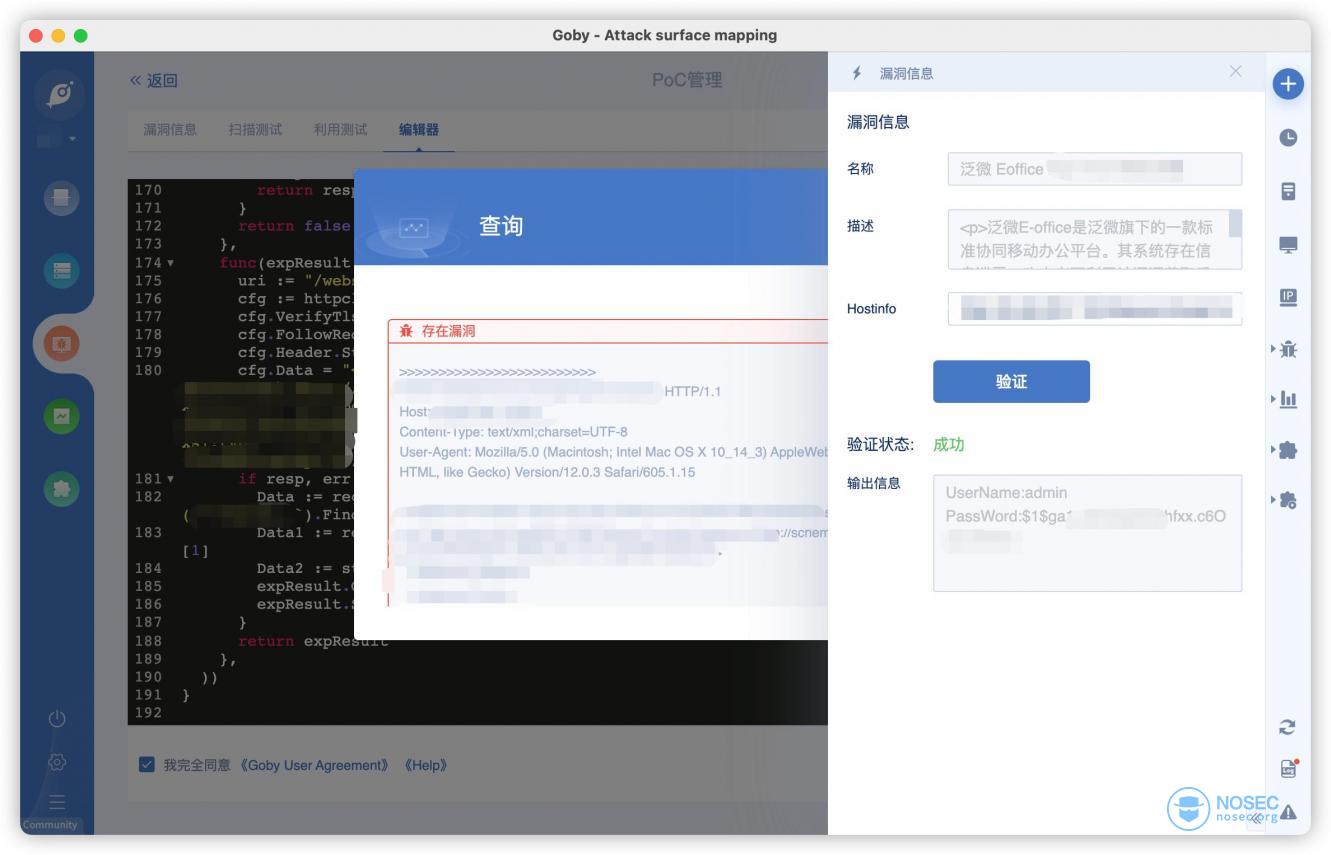The image size is (1331, 855).
Task: Click the UserName:admin output text
Action: (1007, 492)
